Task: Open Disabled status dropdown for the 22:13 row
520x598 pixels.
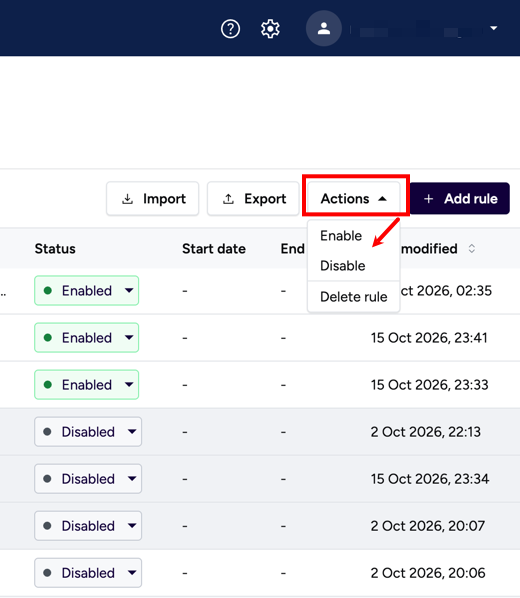Action: point(88,432)
